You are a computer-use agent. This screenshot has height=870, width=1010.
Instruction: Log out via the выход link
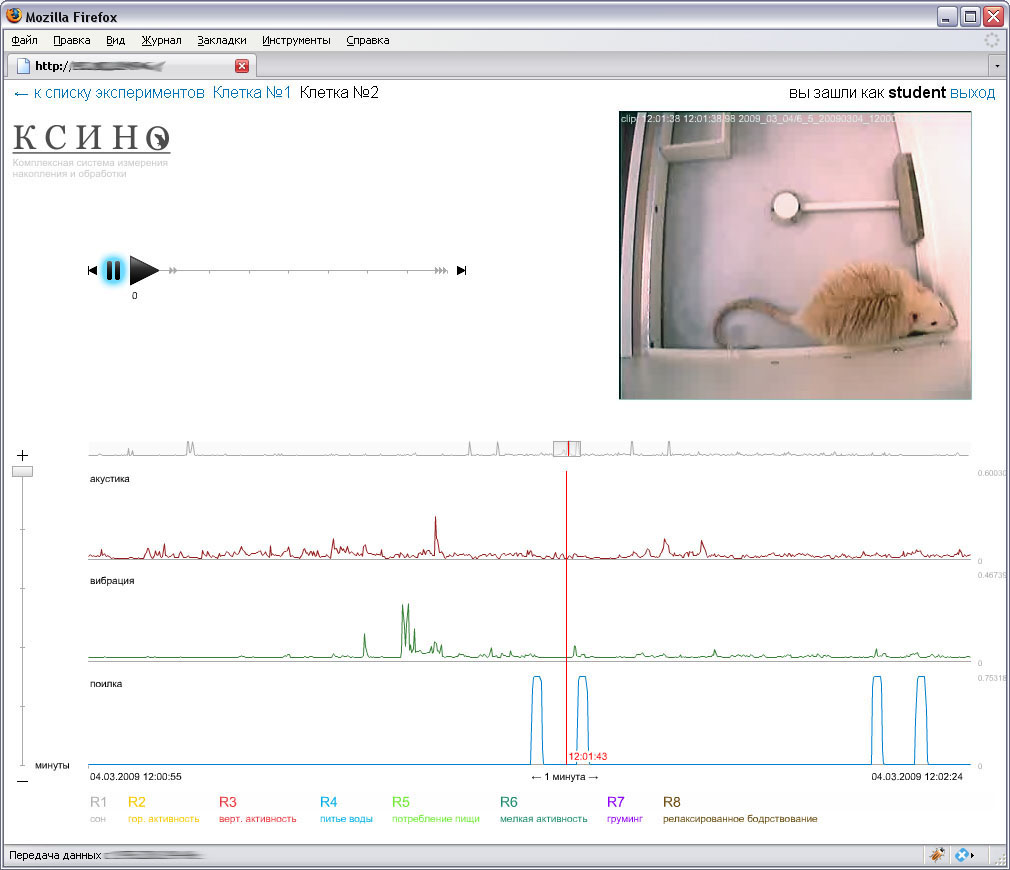pos(973,93)
